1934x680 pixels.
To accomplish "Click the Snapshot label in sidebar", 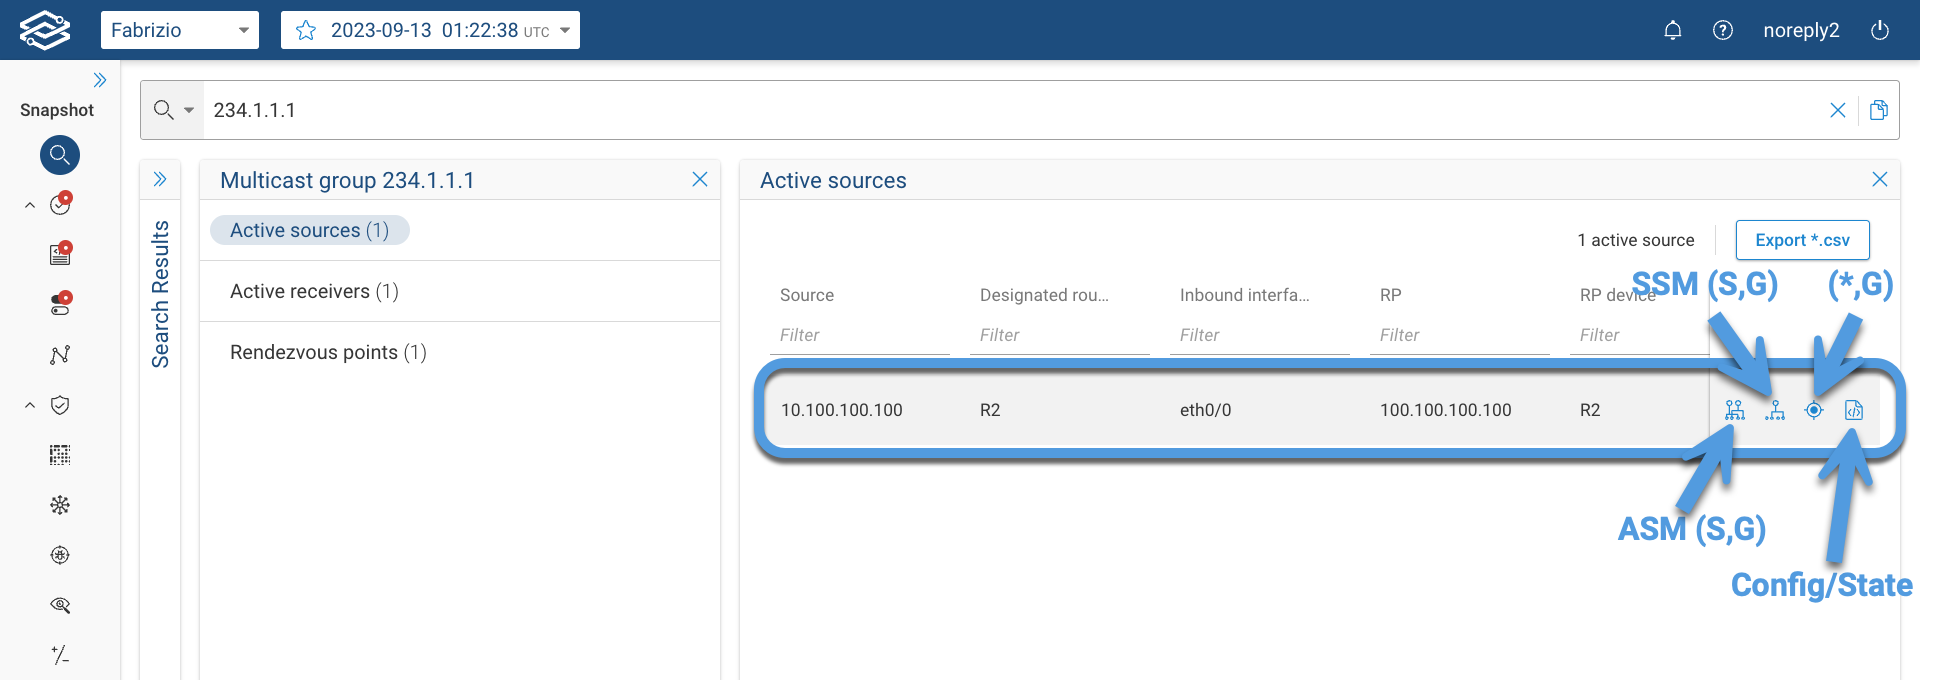I will tap(57, 110).
